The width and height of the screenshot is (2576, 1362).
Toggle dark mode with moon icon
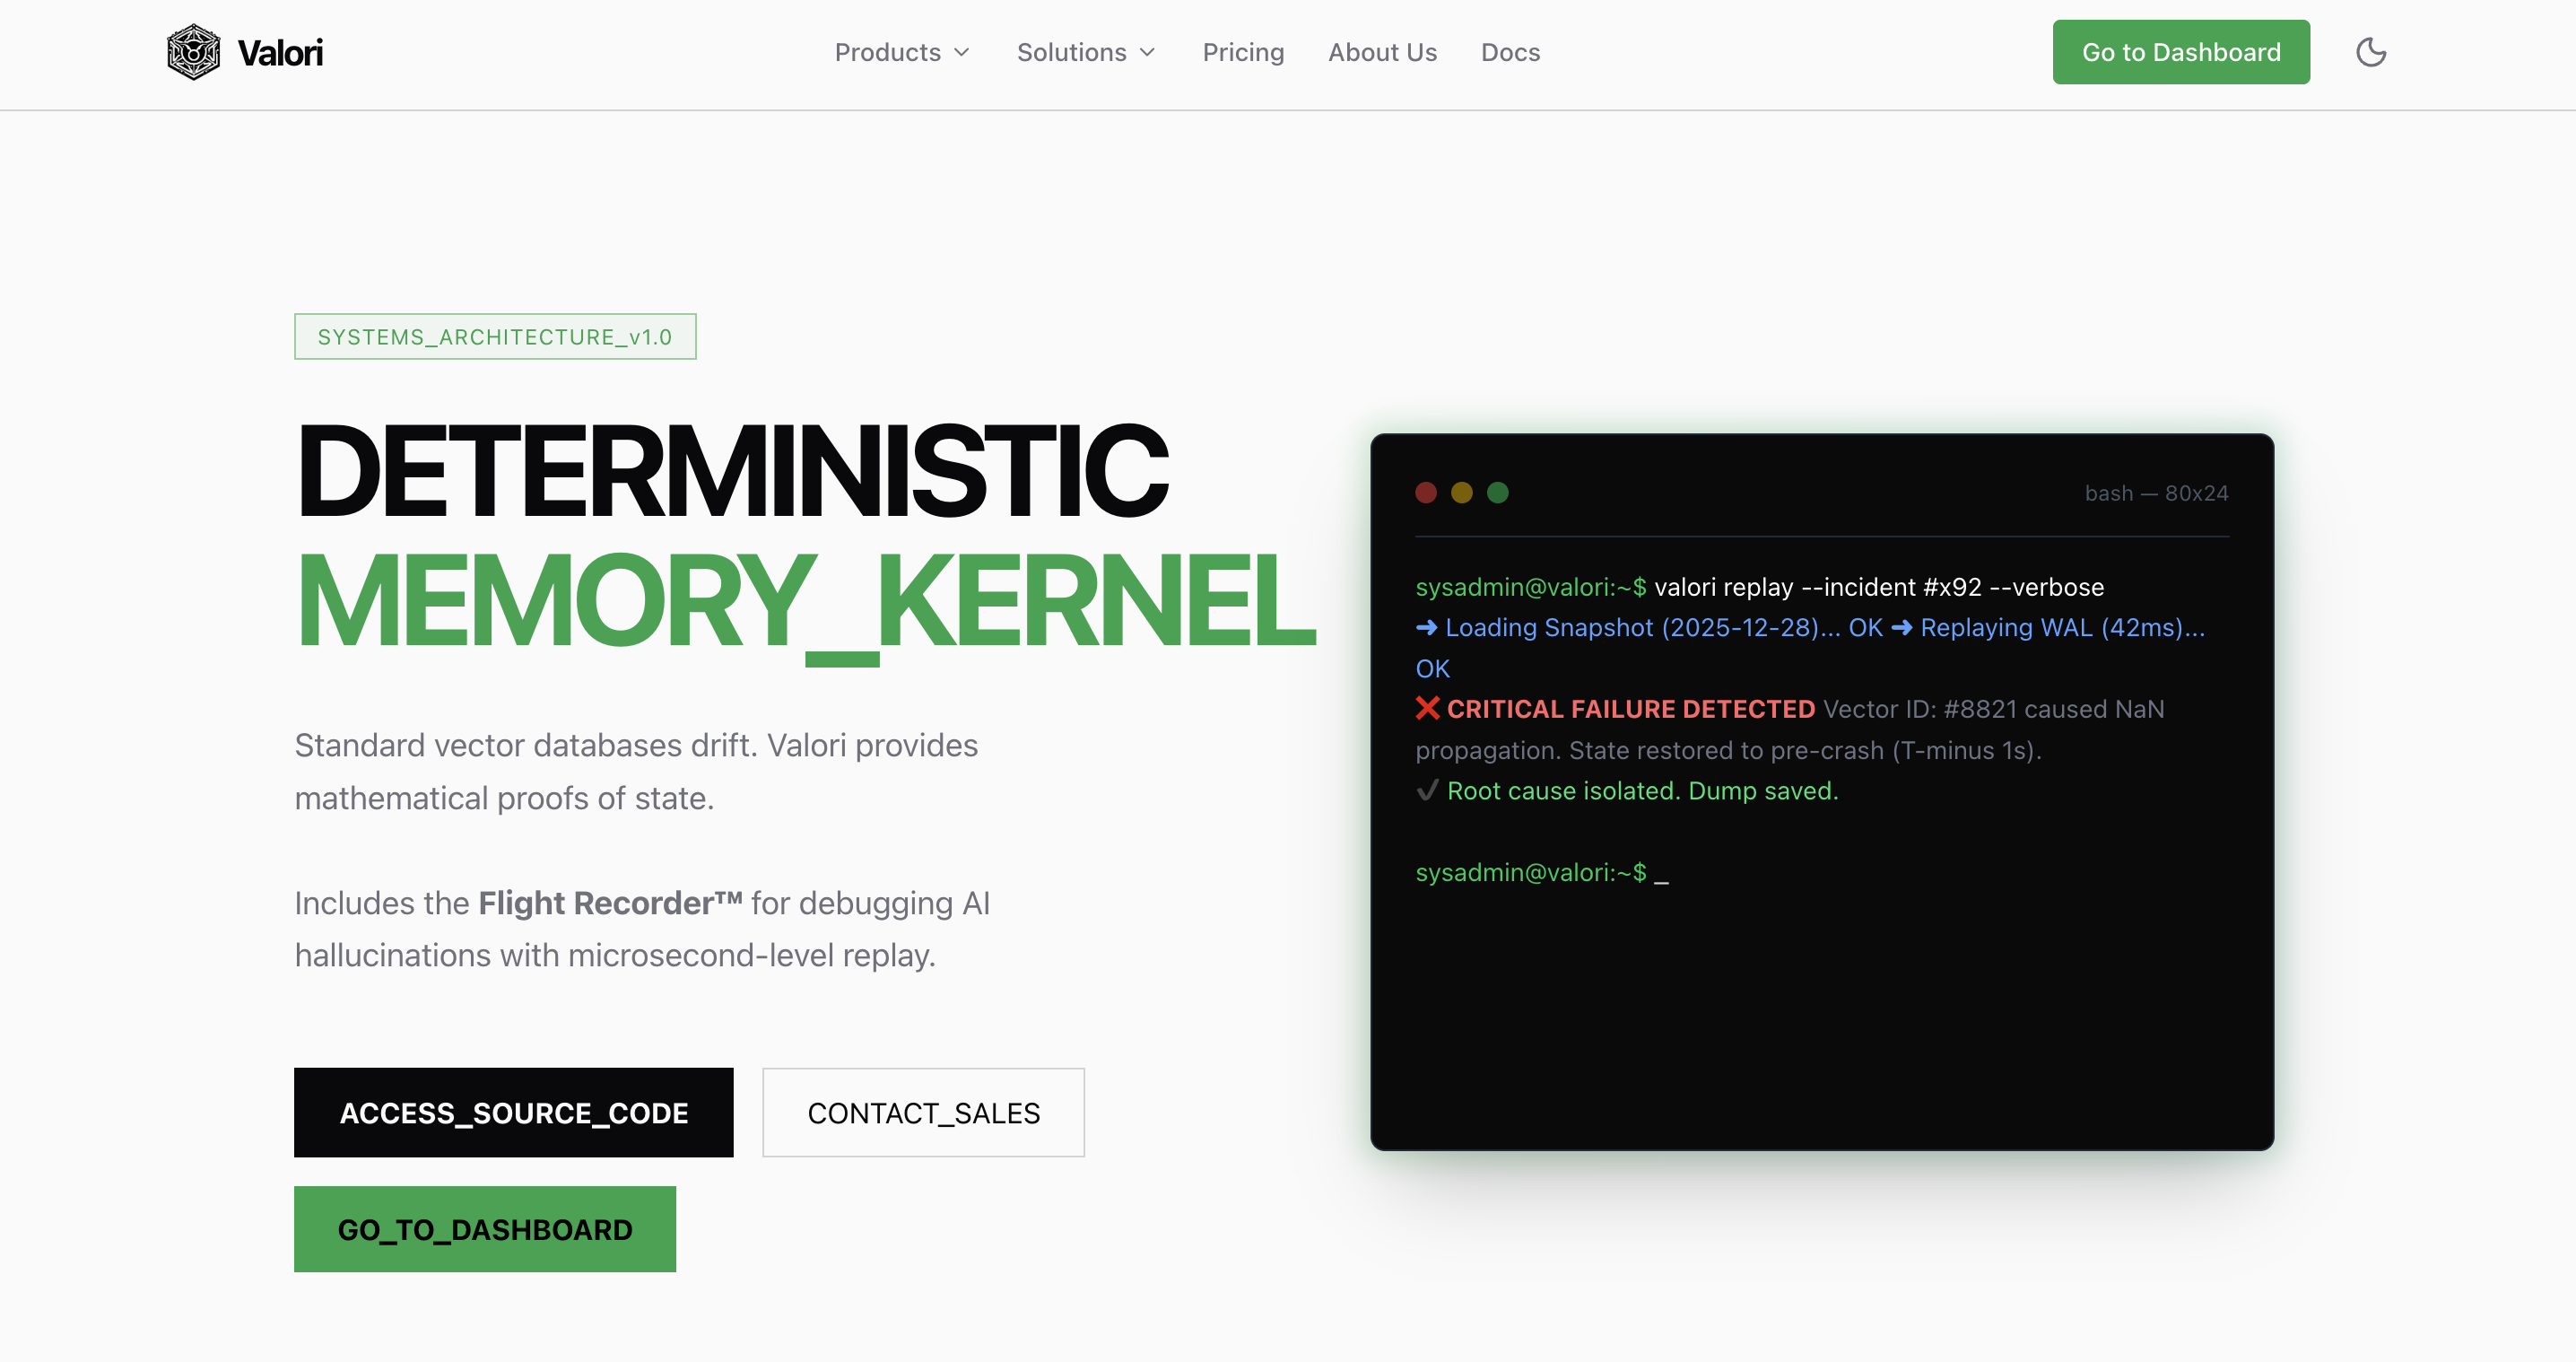[2370, 52]
